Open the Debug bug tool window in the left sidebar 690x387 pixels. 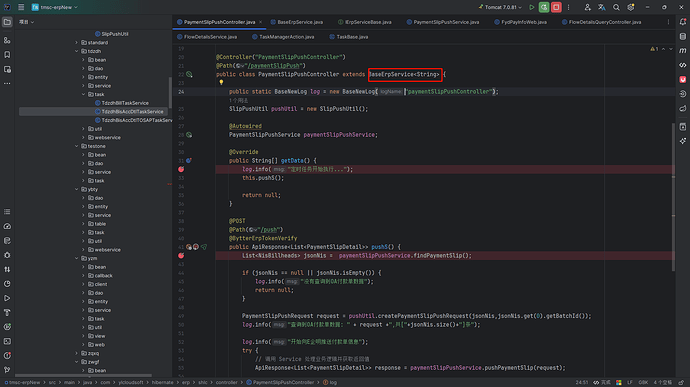(7, 255)
